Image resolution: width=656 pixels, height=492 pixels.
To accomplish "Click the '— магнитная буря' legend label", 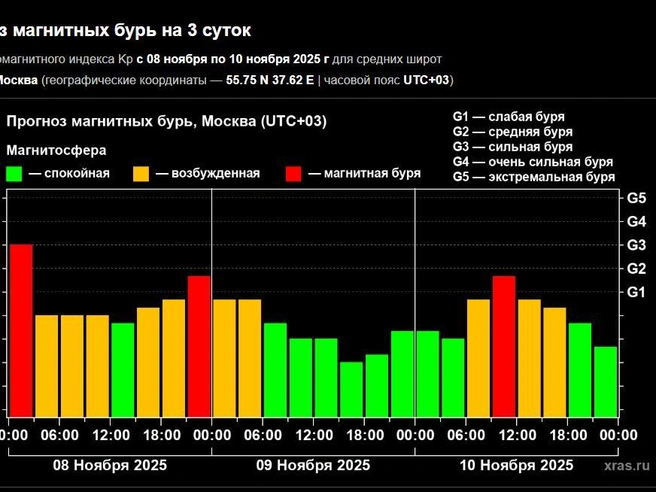I will click(x=364, y=173).
